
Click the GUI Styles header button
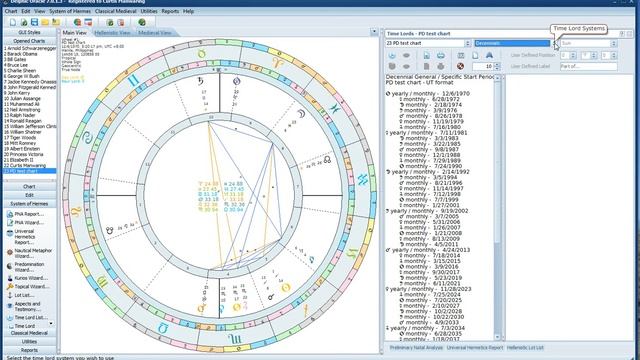click(x=29, y=32)
